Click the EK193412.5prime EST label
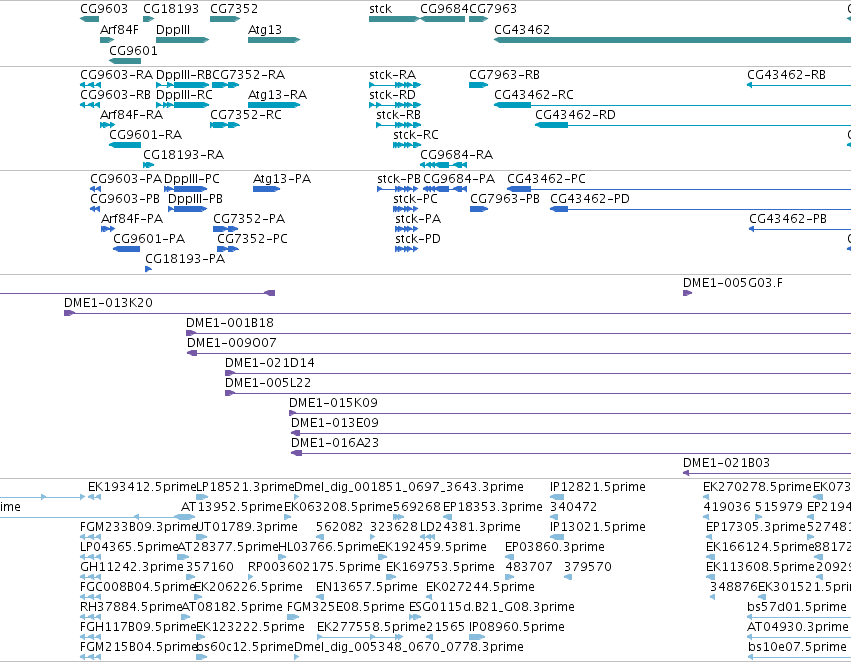The image size is (851, 662). pyautogui.click(x=142, y=487)
